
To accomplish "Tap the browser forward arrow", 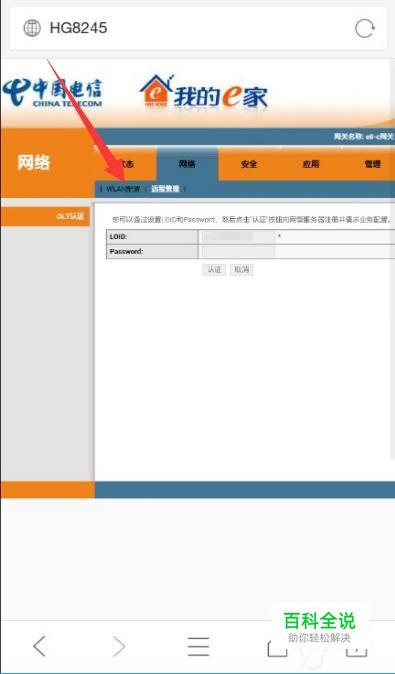I will tap(119, 646).
